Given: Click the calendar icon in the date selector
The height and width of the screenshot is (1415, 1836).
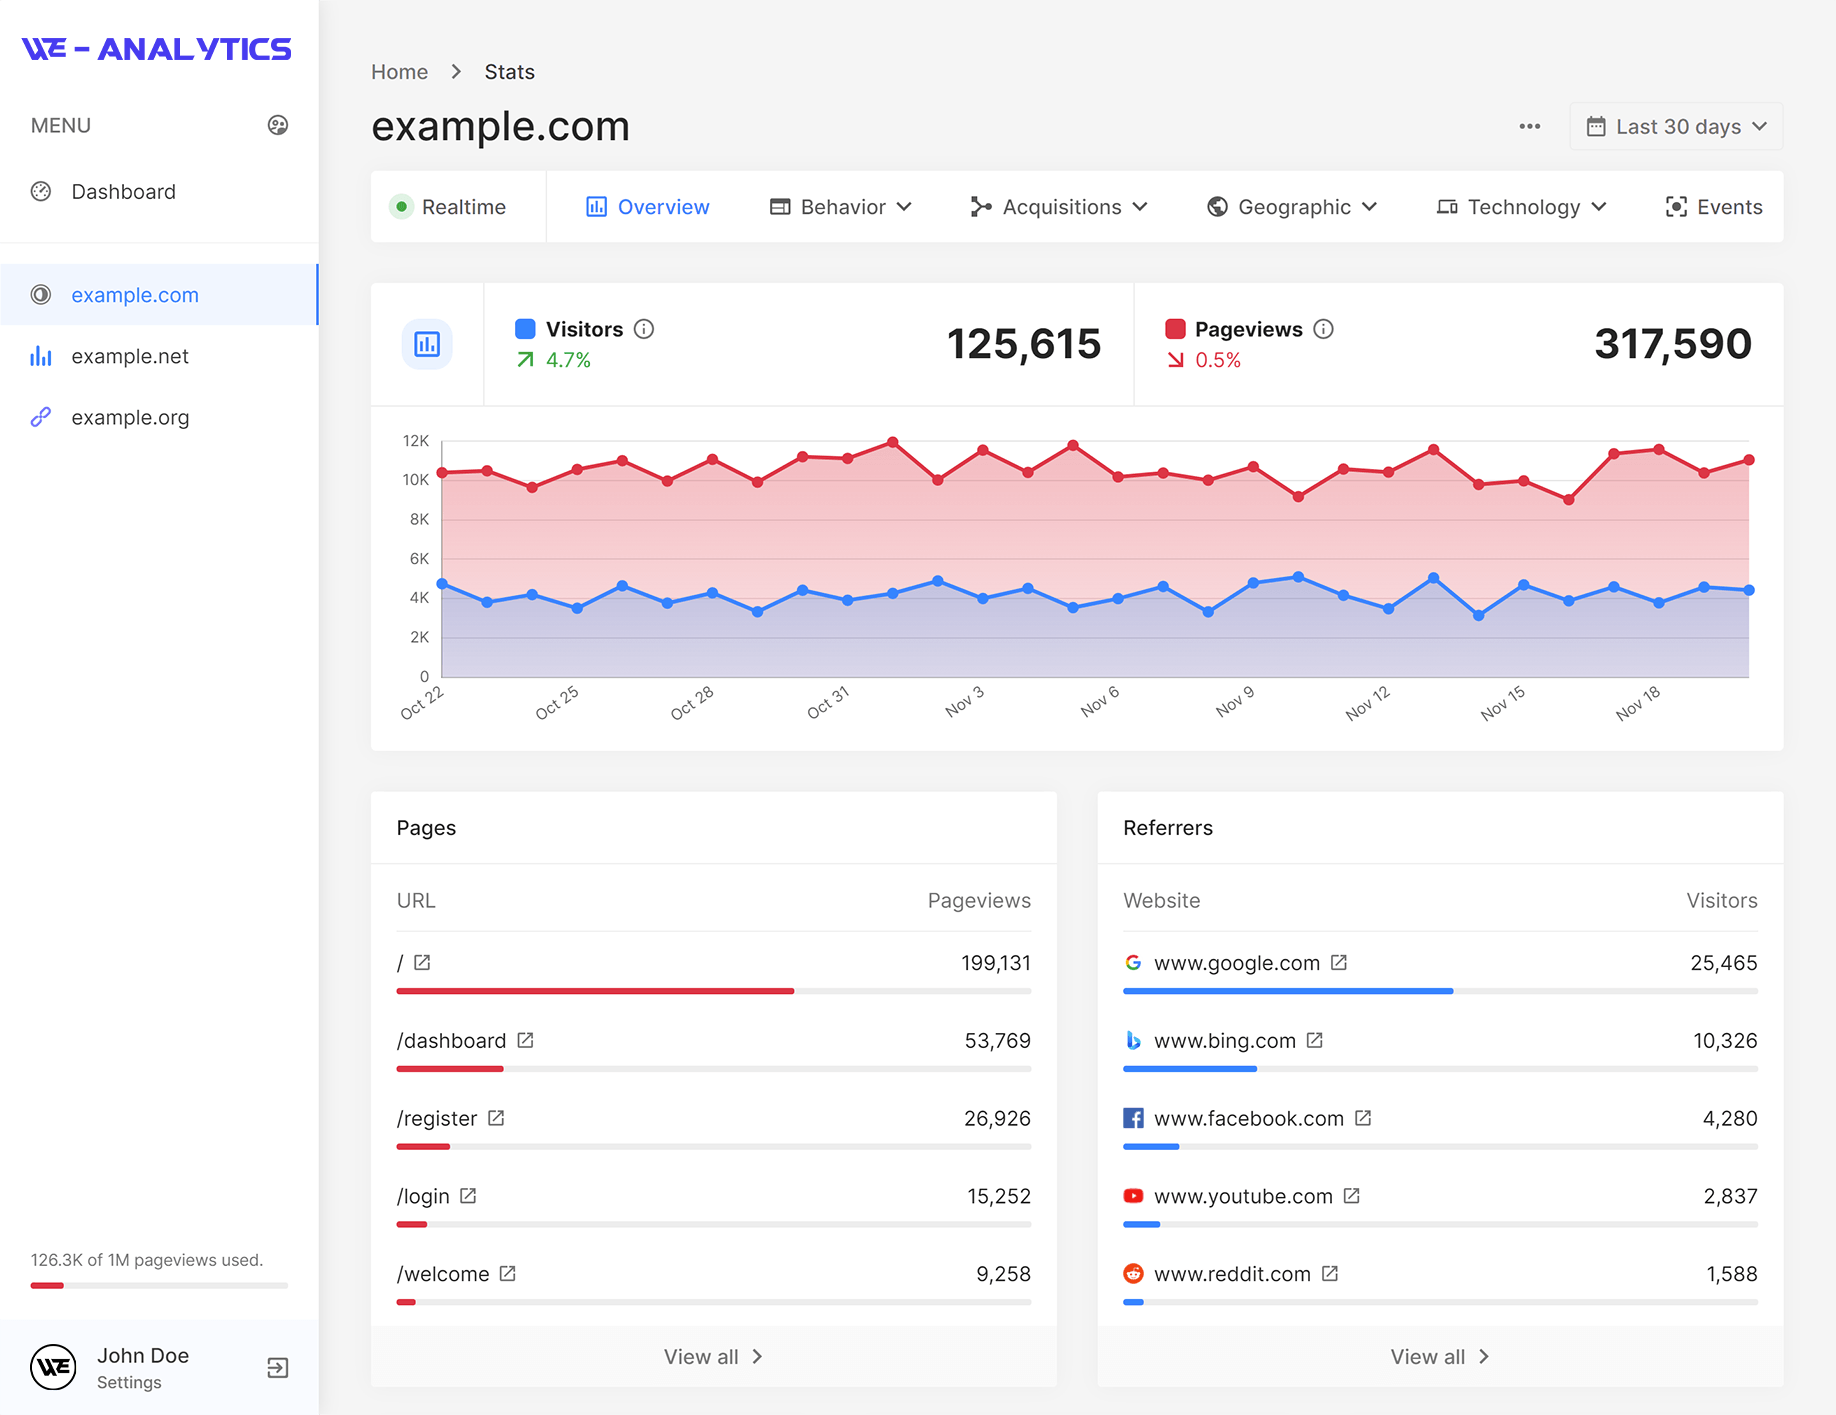Looking at the screenshot, I should pyautogui.click(x=1598, y=126).
